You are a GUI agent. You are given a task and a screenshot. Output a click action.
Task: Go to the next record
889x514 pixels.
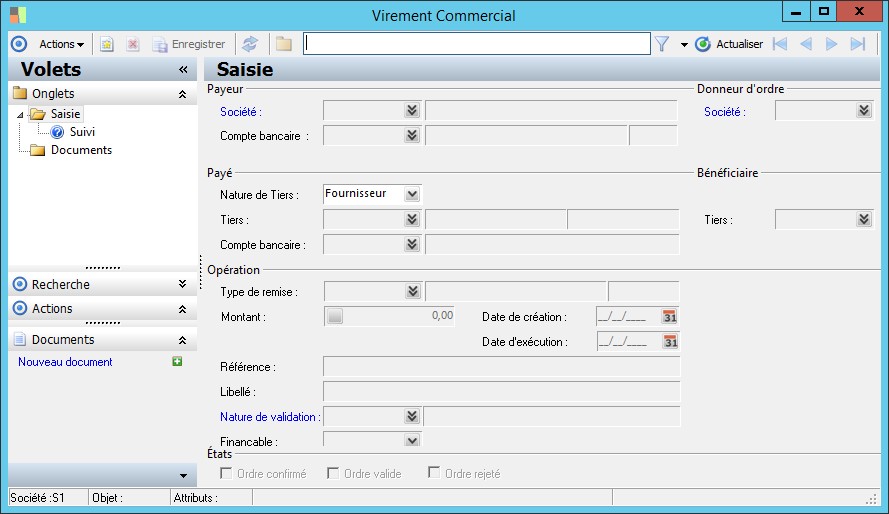(831, 44)
